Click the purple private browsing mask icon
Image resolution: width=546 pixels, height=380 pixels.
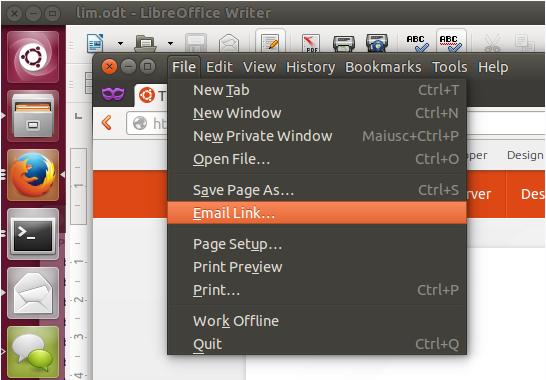113,94
